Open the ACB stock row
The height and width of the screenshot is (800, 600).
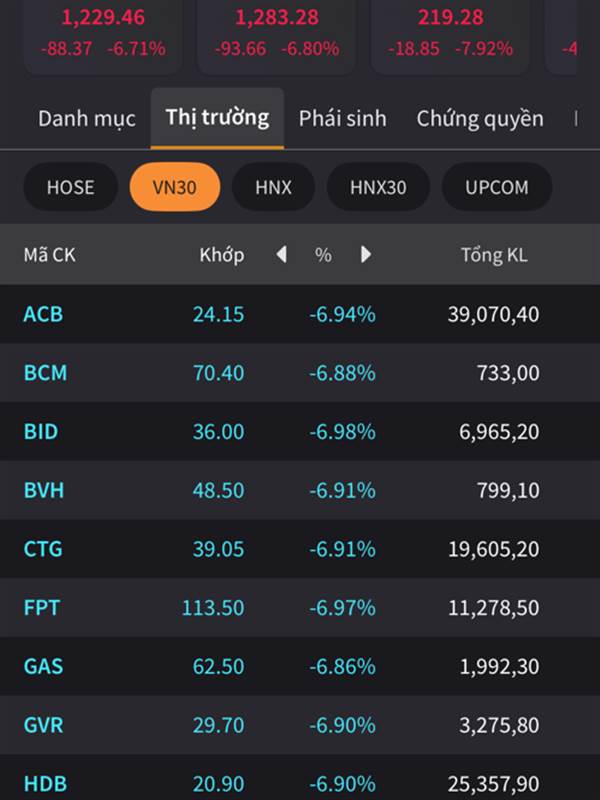(x=300, y=314)
